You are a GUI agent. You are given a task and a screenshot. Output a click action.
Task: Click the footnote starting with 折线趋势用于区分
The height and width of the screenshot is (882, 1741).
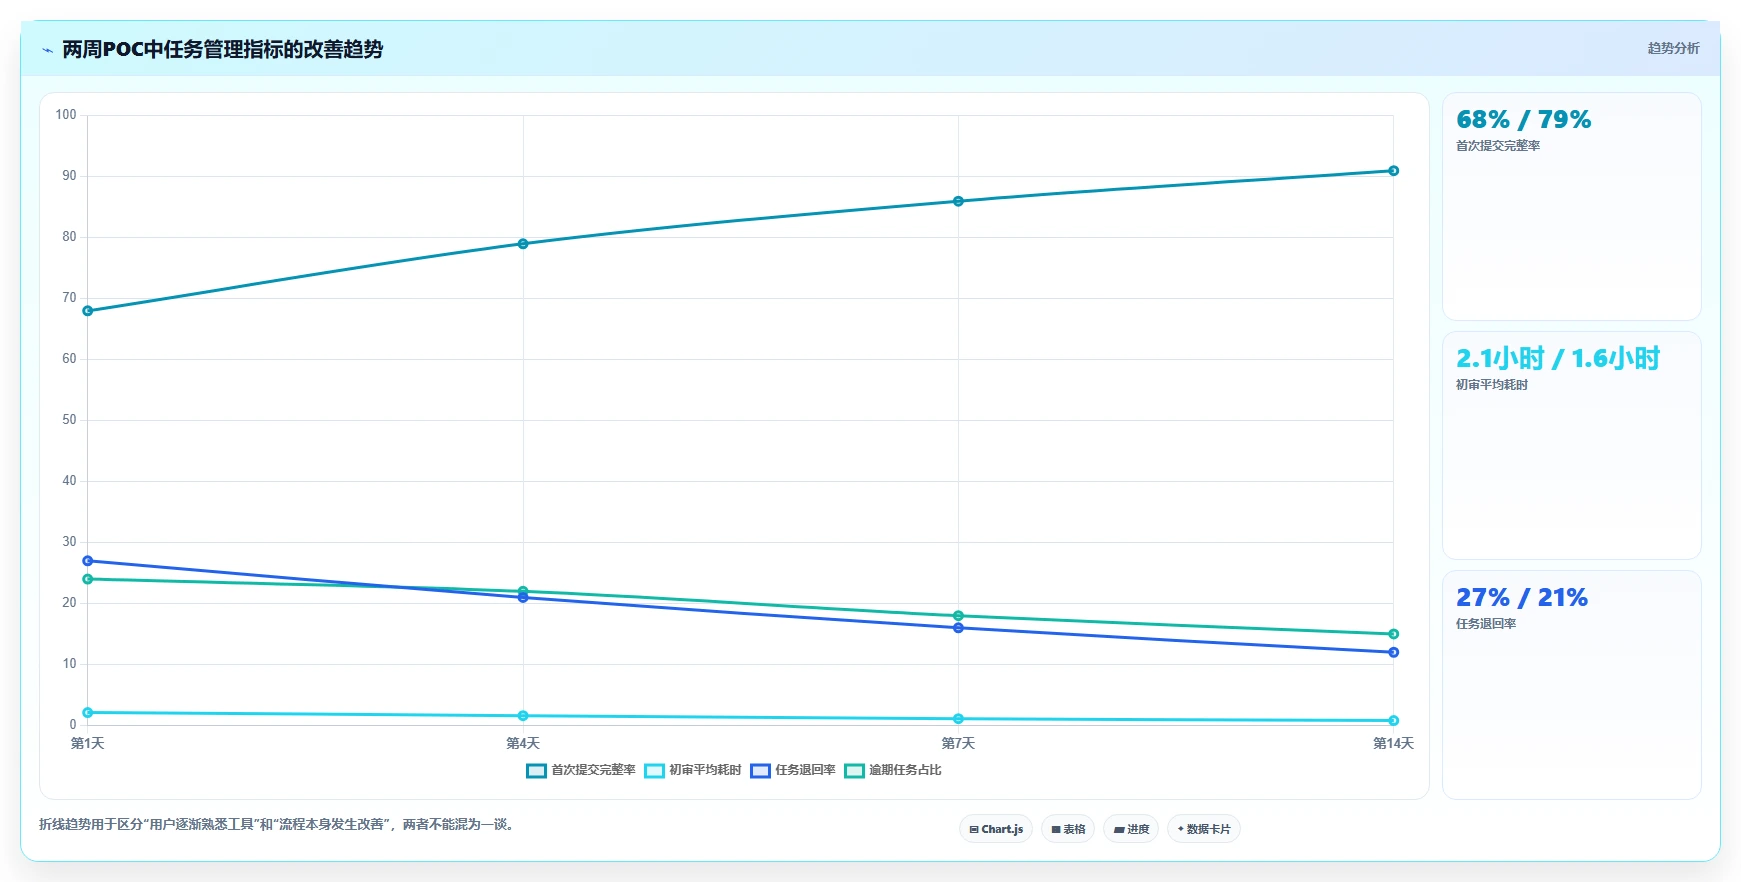point(279,825)
